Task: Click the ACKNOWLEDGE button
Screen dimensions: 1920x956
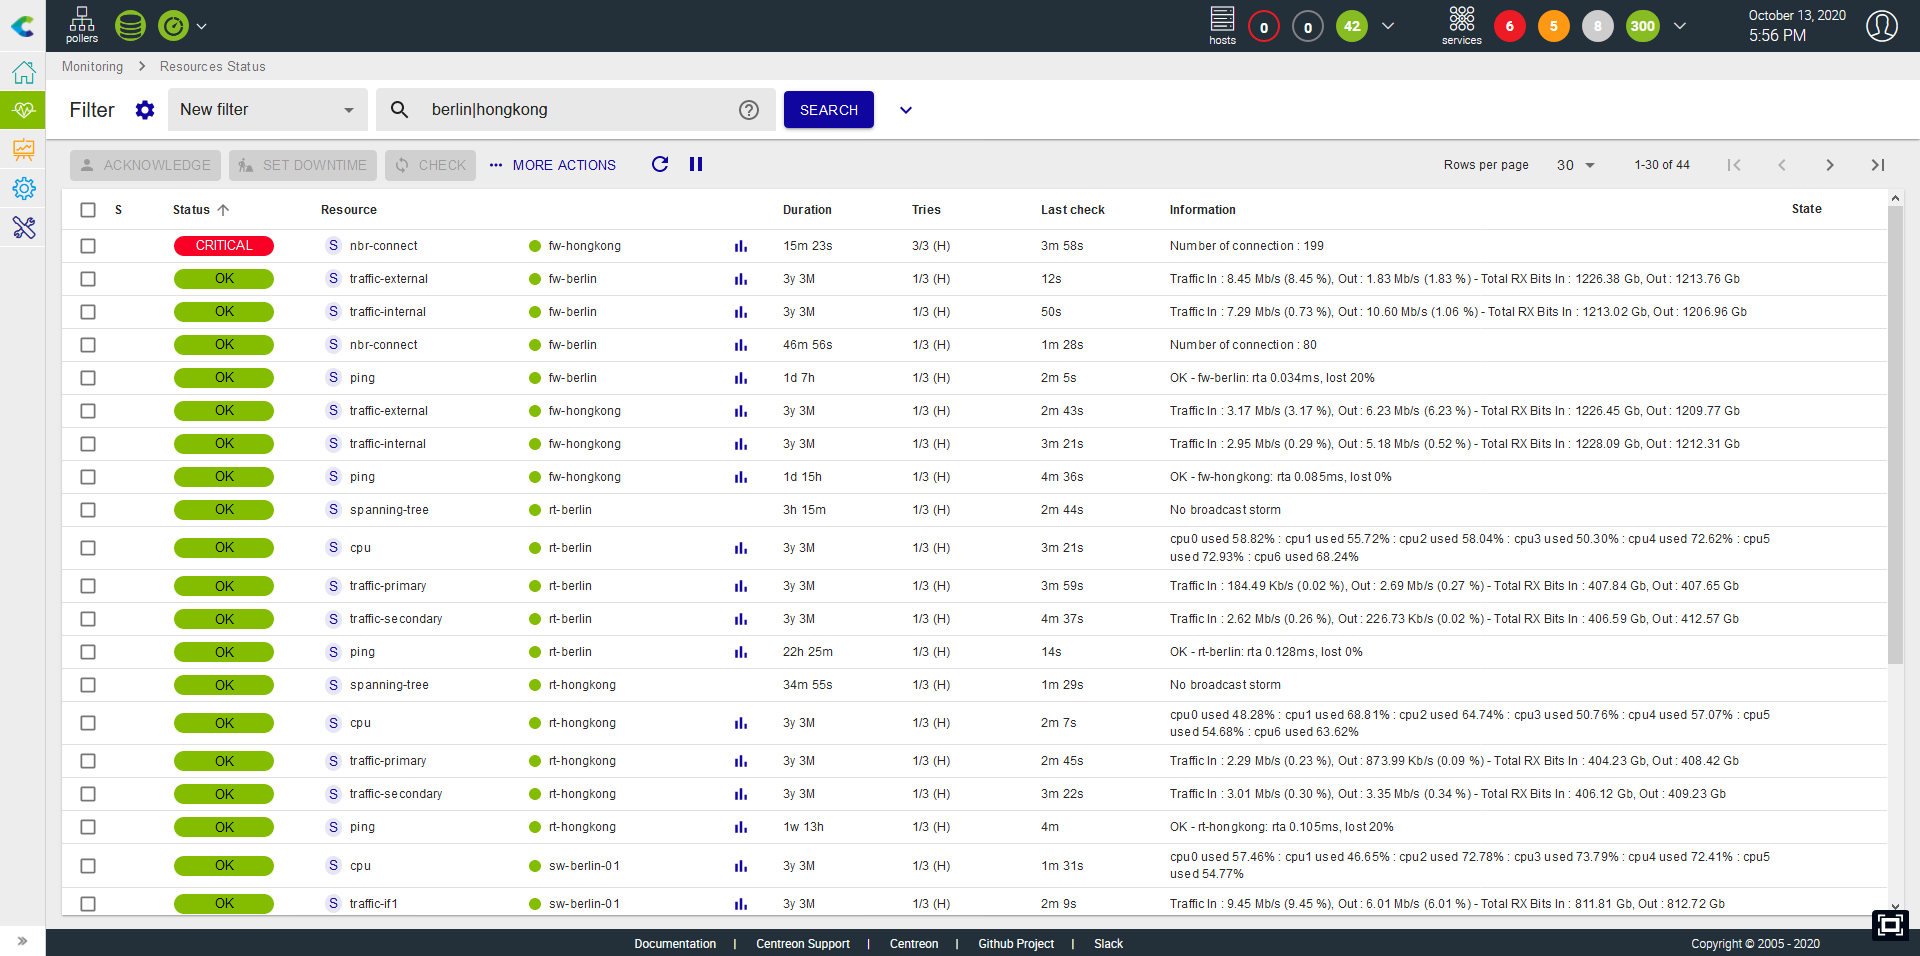Action: pos(146,165)
